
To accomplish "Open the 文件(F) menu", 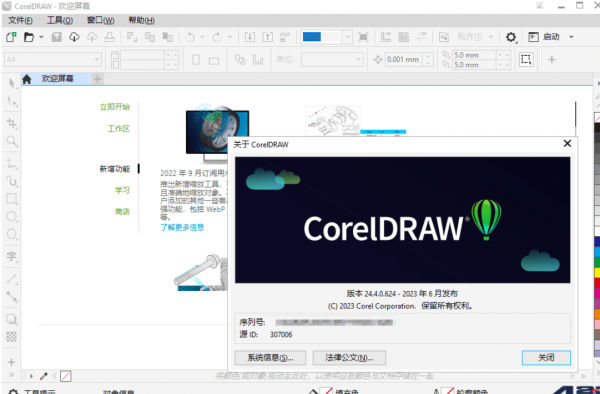I will pyautogui.click(x=20, y=21).
